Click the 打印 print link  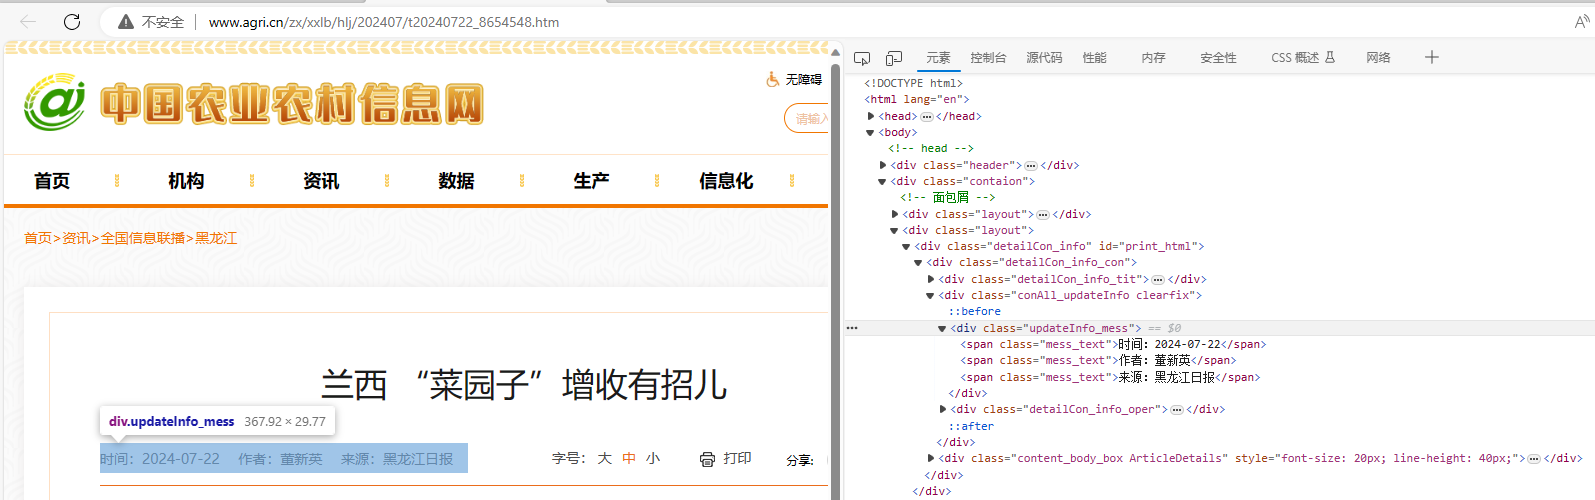(737, 459)
